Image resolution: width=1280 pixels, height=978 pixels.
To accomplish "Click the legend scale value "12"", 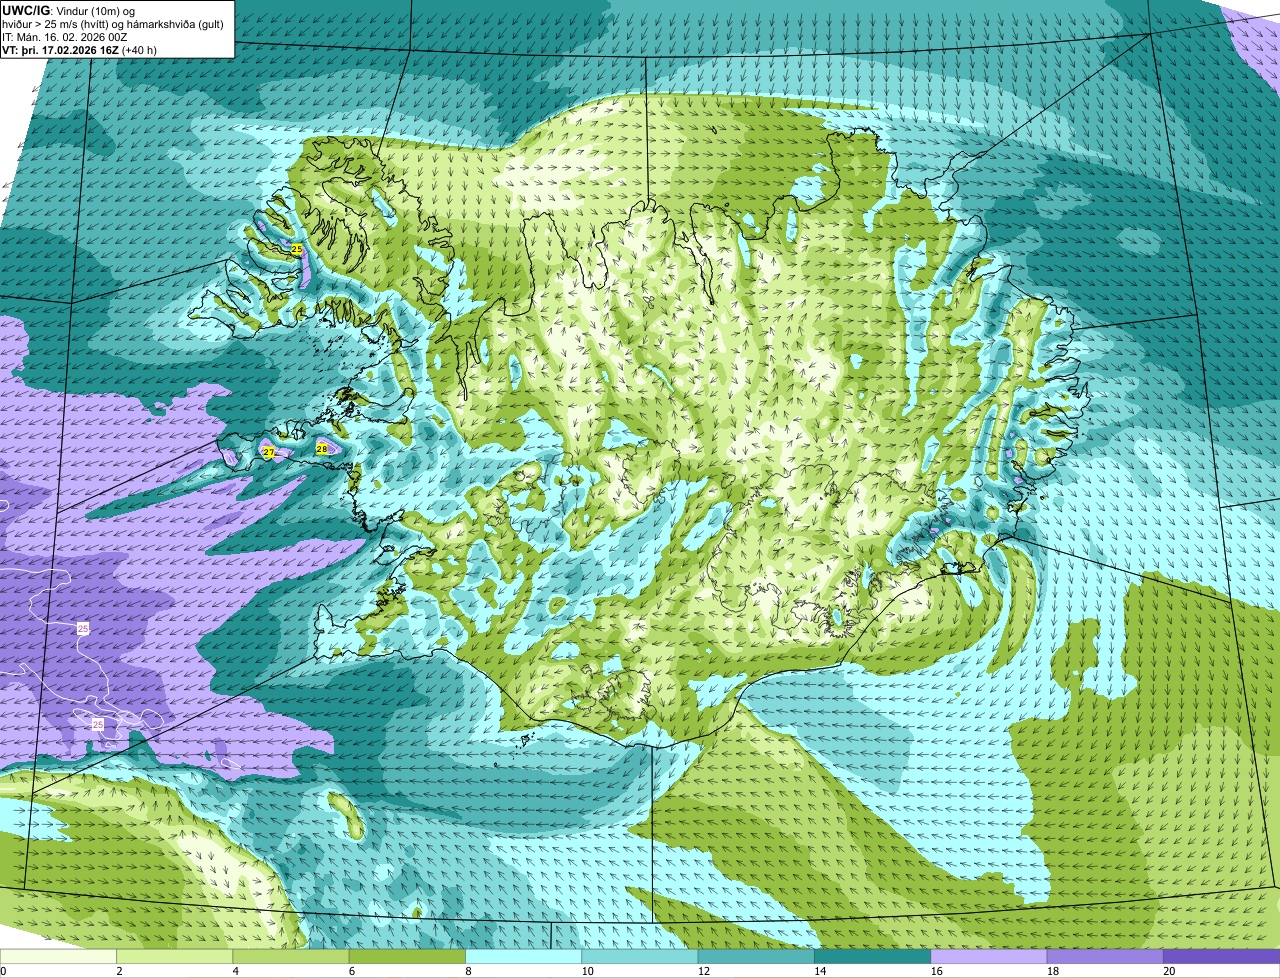I will 703,971.
